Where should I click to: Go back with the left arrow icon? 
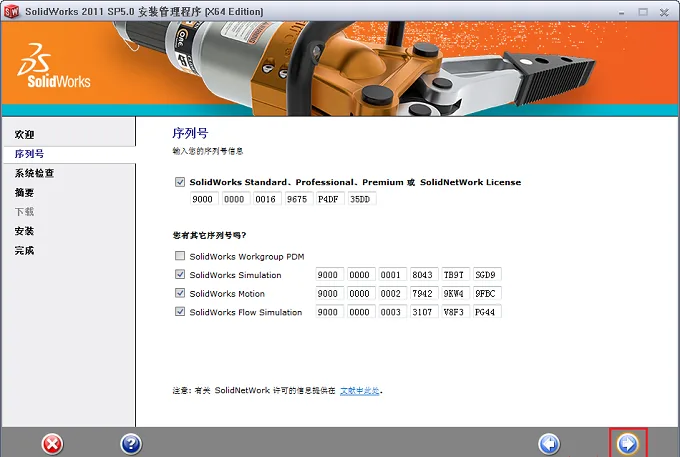[x=549, y=444]
